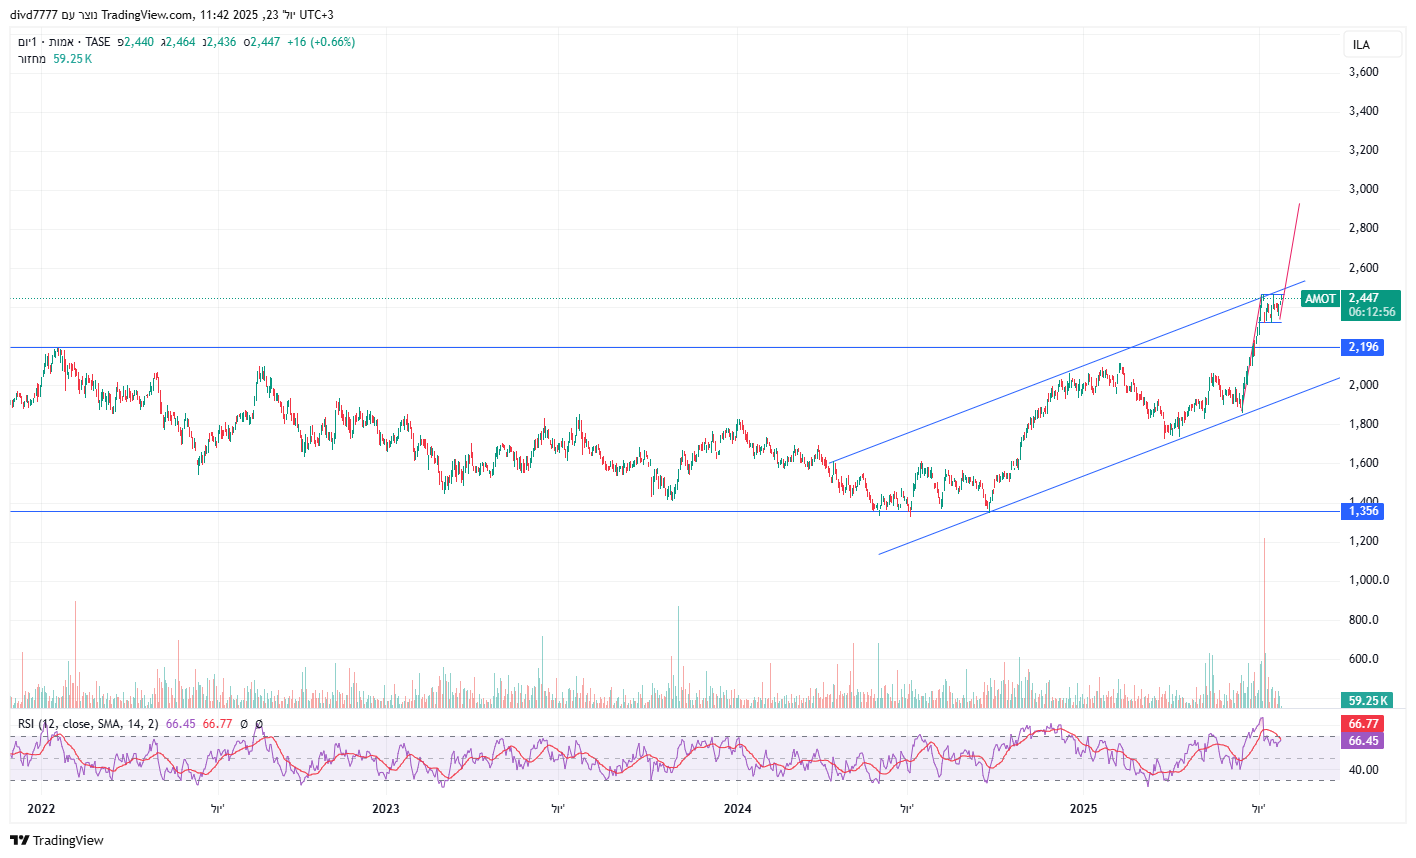The image size is (1416, 858).
Task: Select the small blue rectangle around recent candles
Action: [1271, 308]
